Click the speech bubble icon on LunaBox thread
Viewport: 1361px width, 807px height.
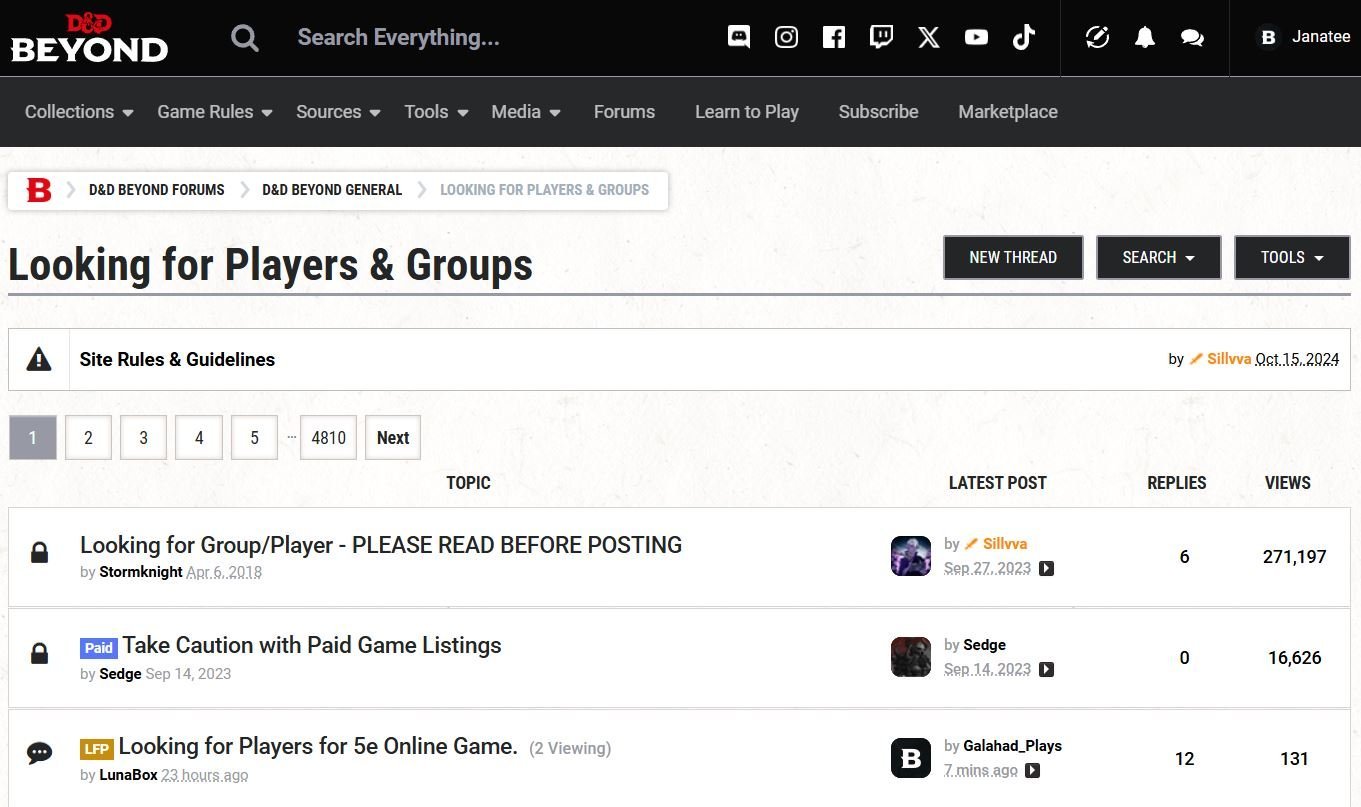pyautogui.click(x=40, y=753)
